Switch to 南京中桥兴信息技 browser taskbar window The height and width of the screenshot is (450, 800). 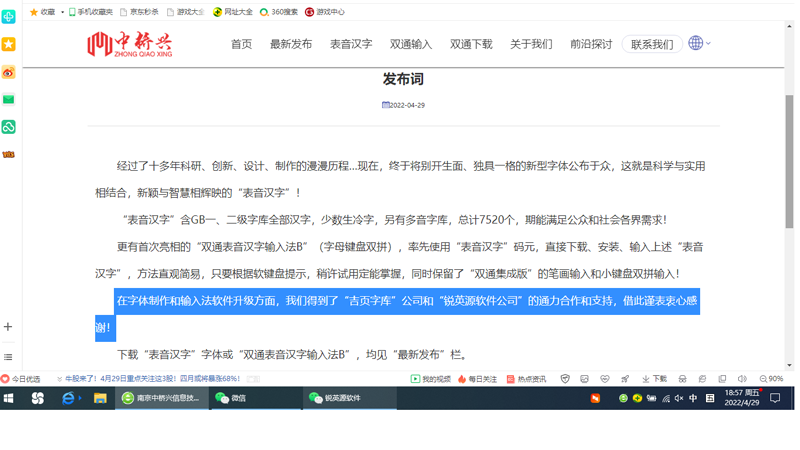pyautogui.click(x=162, y=398)
